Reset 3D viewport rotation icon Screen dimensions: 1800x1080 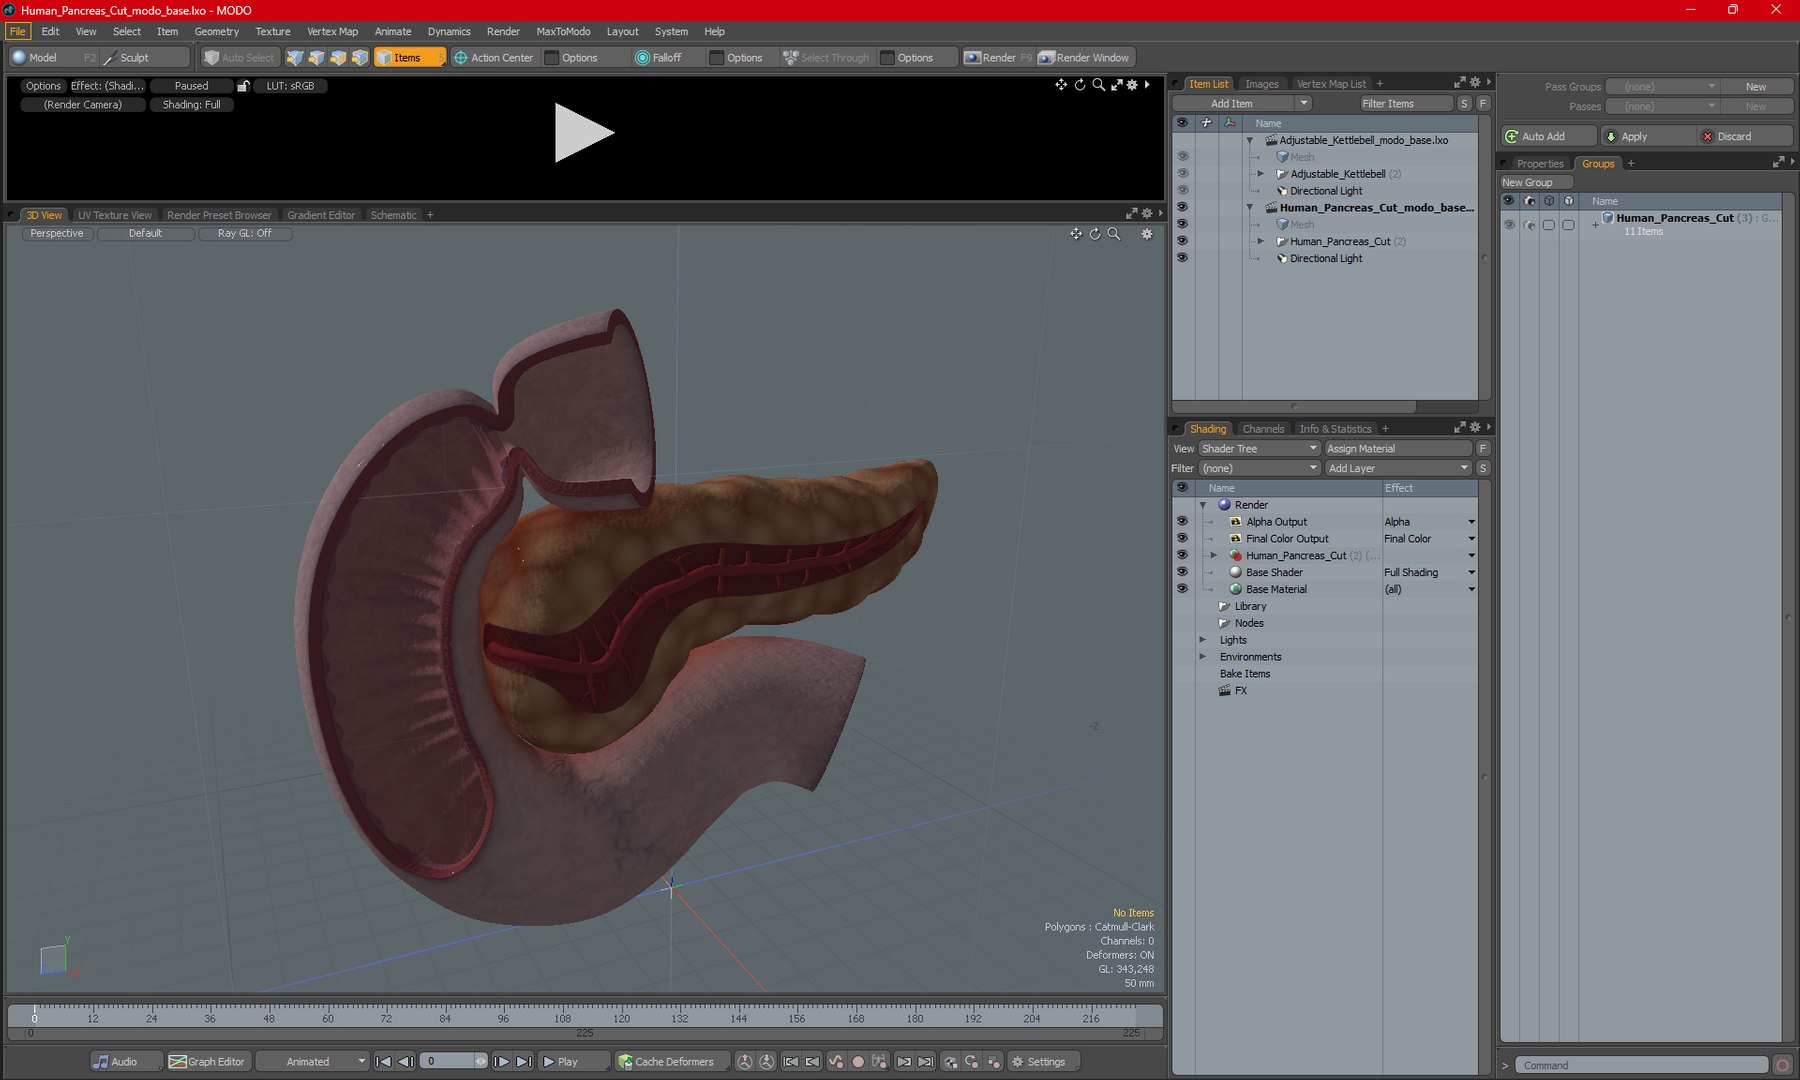[1095, 234]
